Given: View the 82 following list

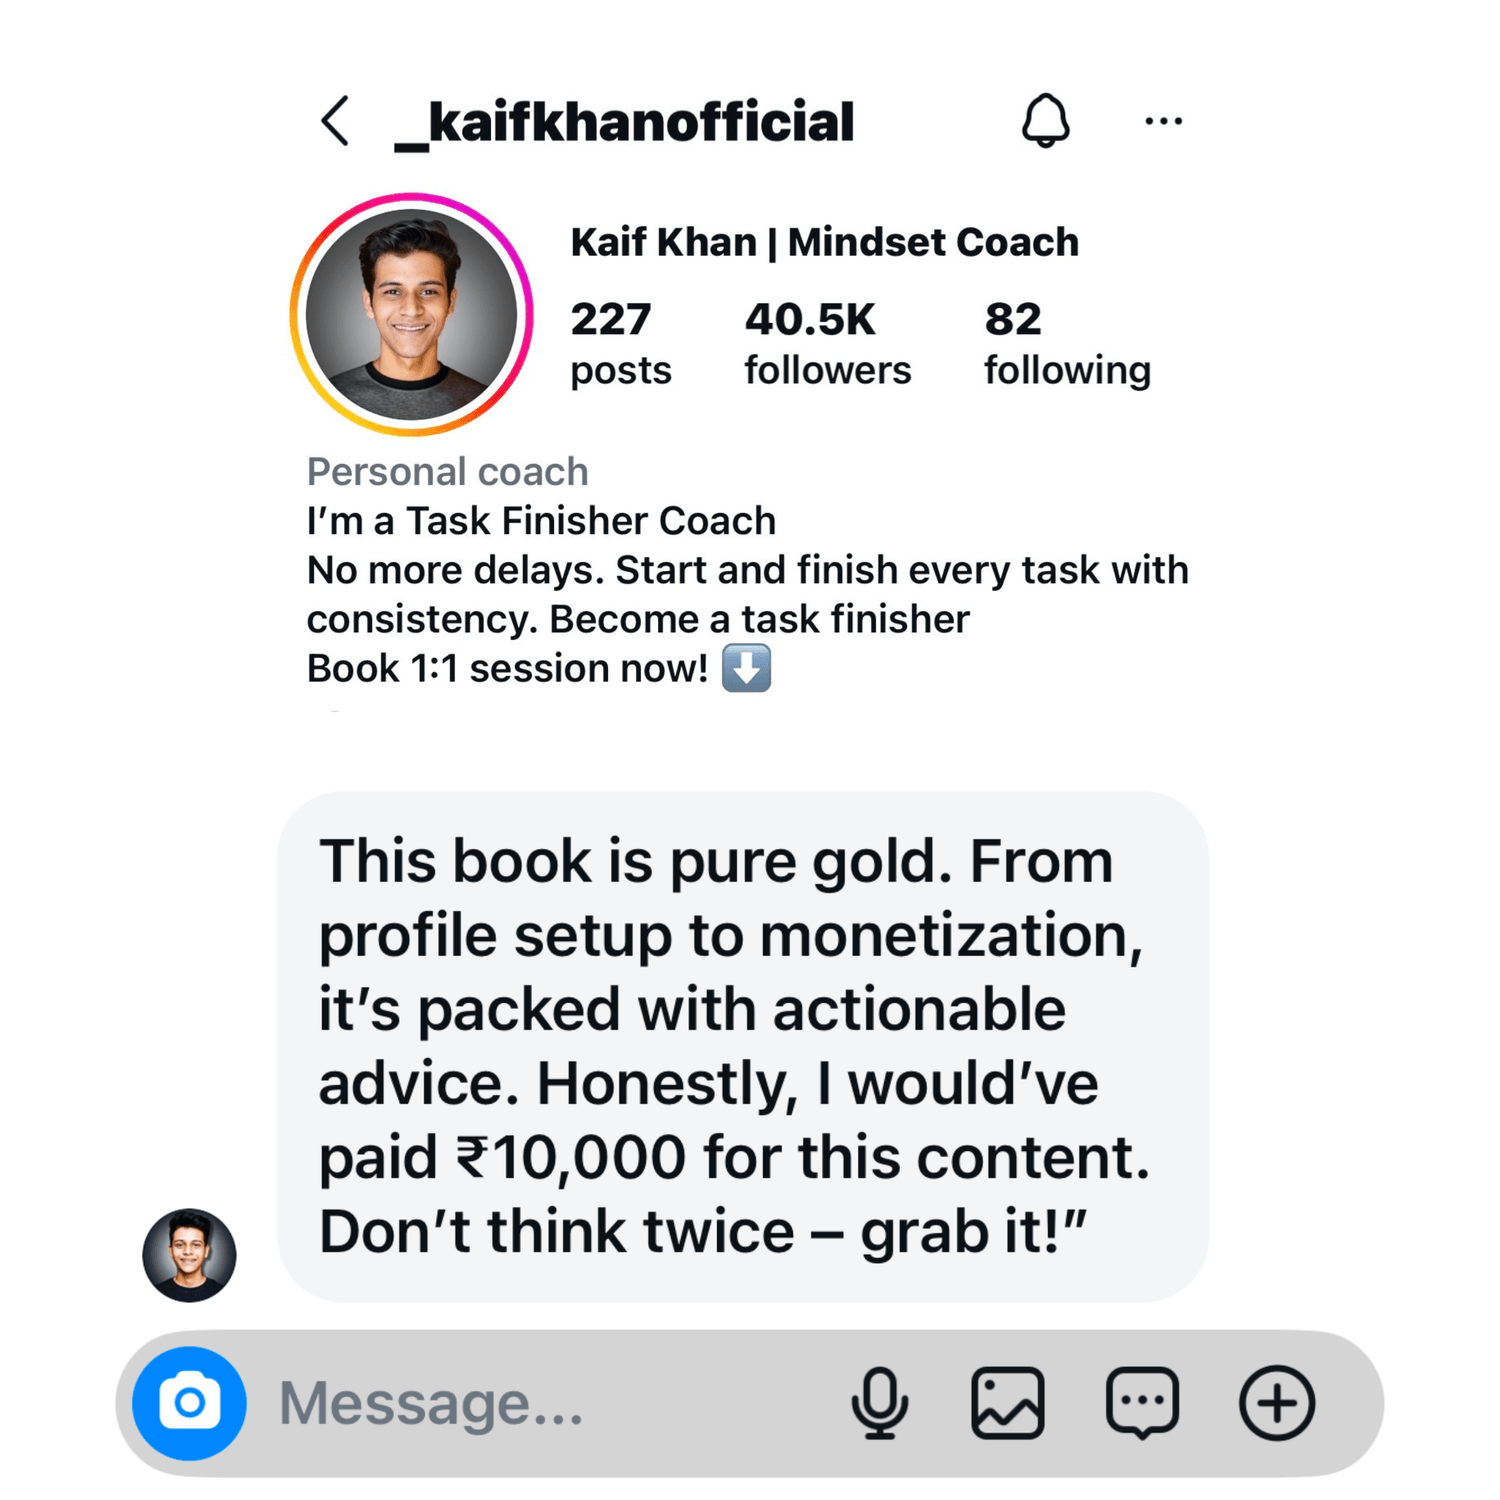Looking at the screenshot, I should pyautogui.click(x=1066, y=343).
